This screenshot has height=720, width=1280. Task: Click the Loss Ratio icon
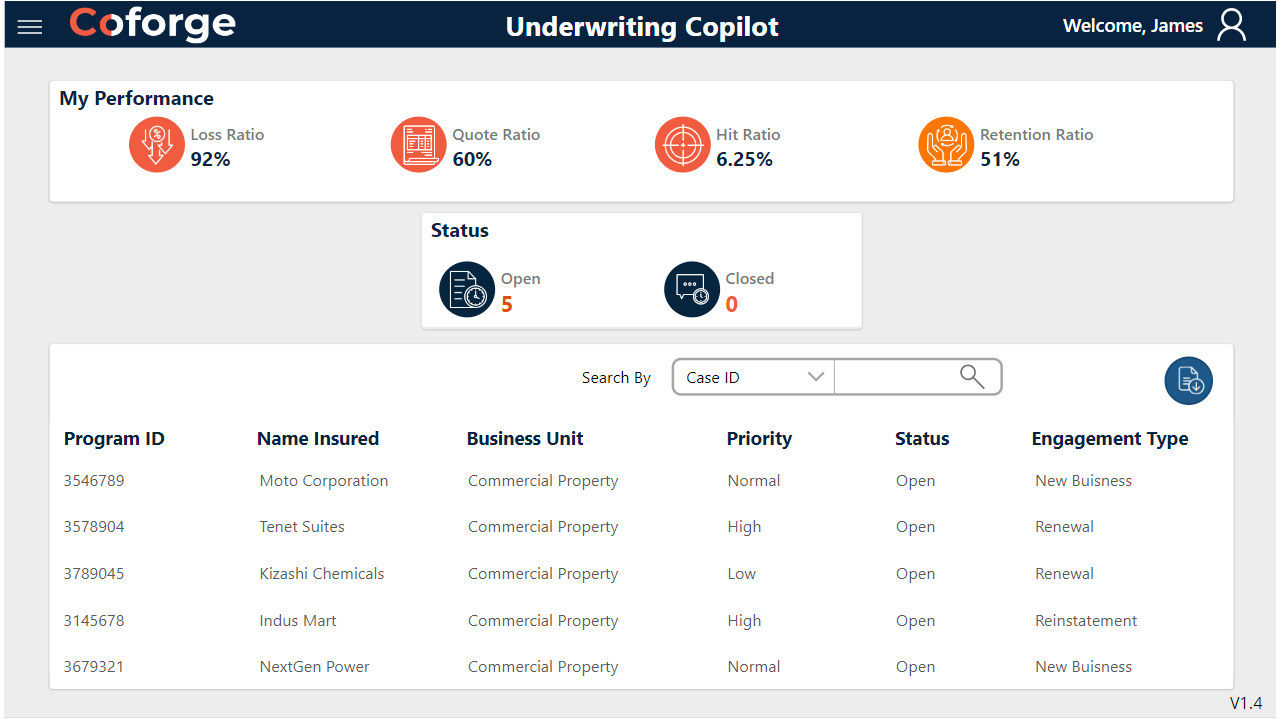pyautogui.click(x=157, y=145)
